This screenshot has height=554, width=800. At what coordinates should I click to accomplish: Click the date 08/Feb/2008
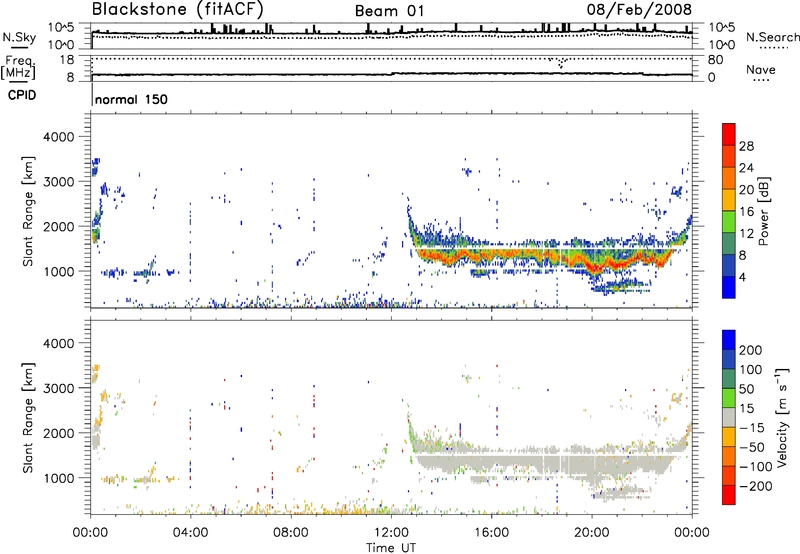click(x=639, y=10)
